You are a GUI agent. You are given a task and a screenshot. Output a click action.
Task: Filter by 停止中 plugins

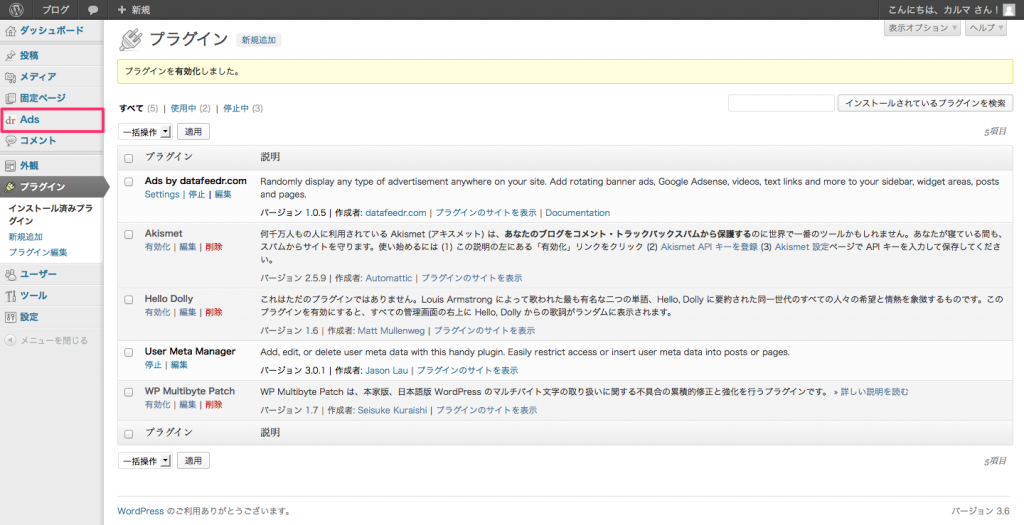pos(236,108)
